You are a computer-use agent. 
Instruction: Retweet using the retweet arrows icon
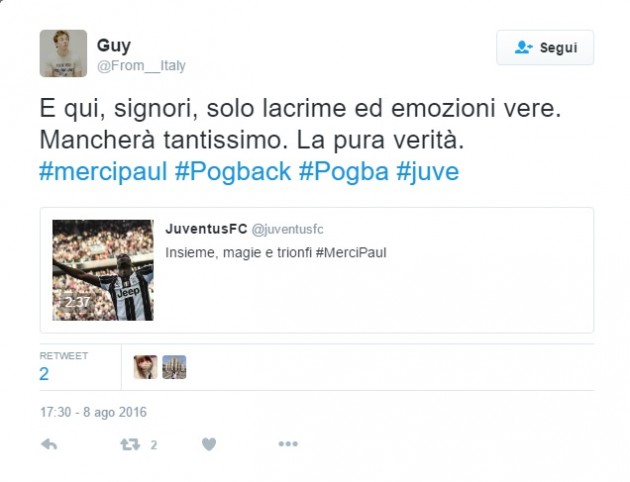(130, 444)
